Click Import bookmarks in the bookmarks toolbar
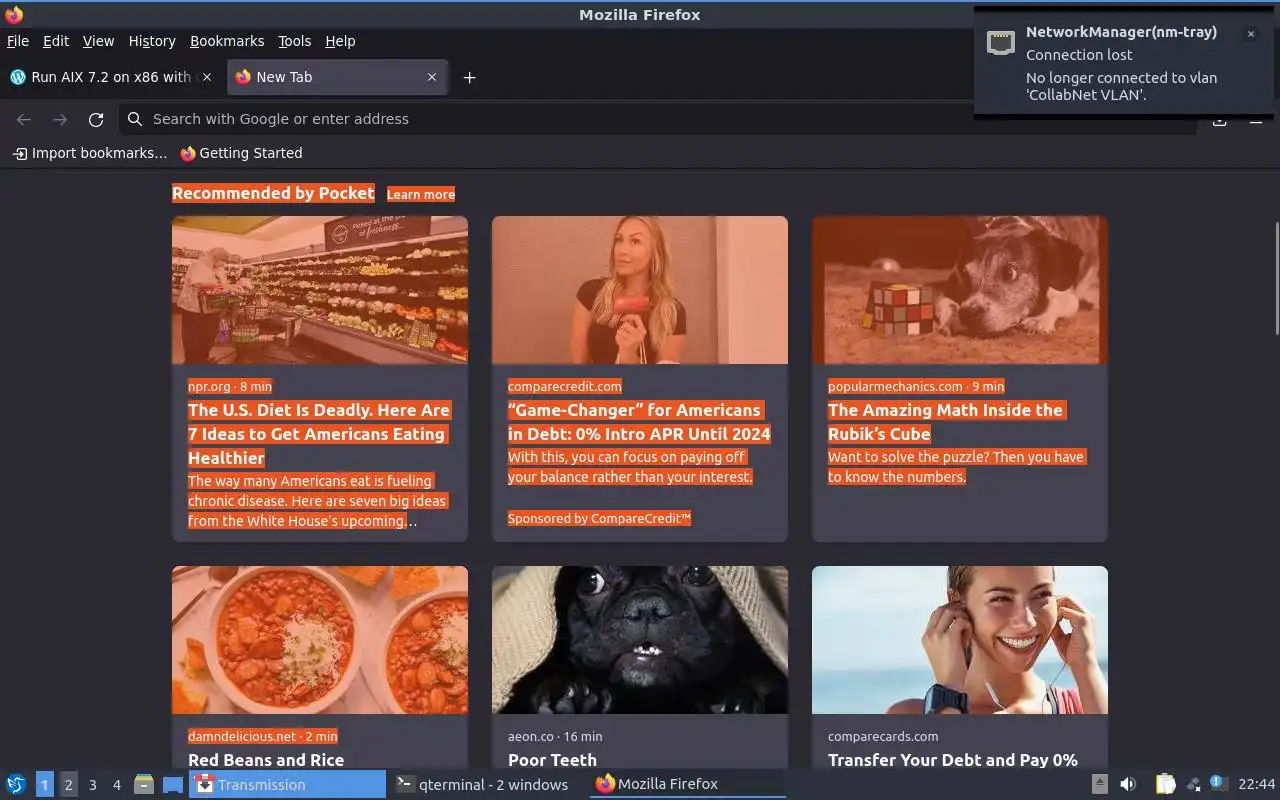1280x800 pixels. [x=90, y=153]
